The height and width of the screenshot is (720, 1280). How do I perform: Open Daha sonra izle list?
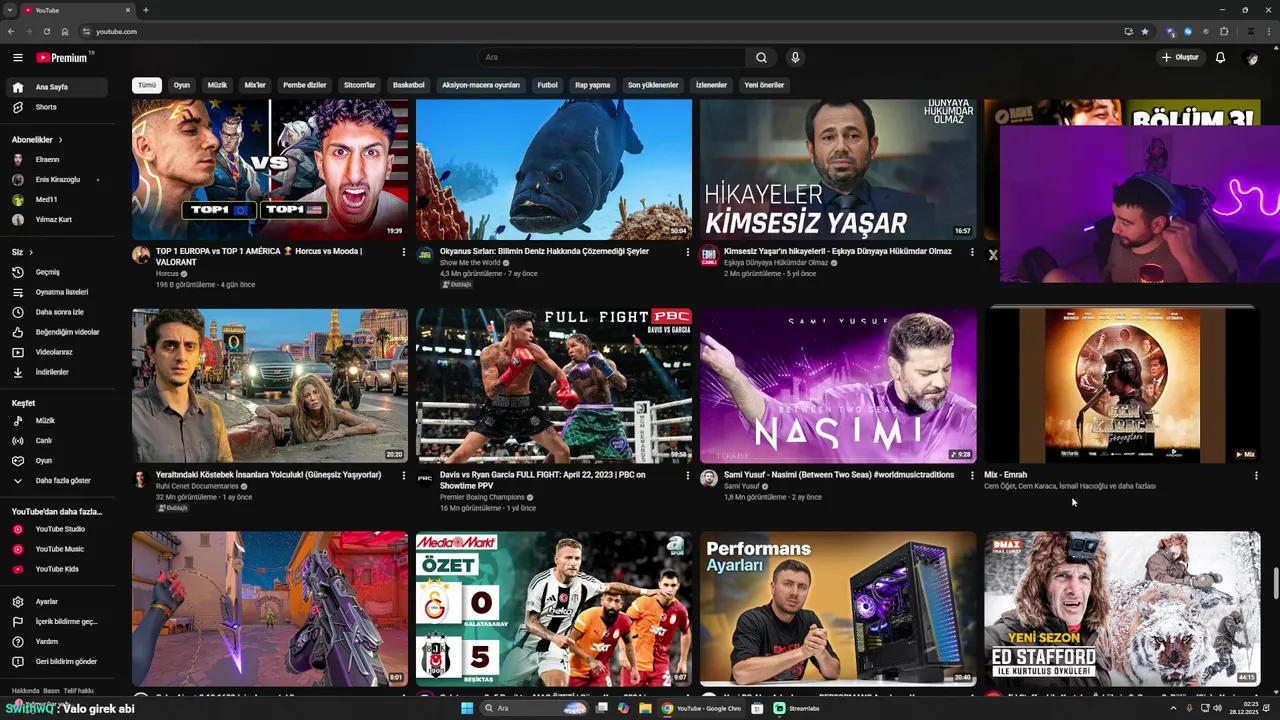pyautogui.click(x=56, y=312)
